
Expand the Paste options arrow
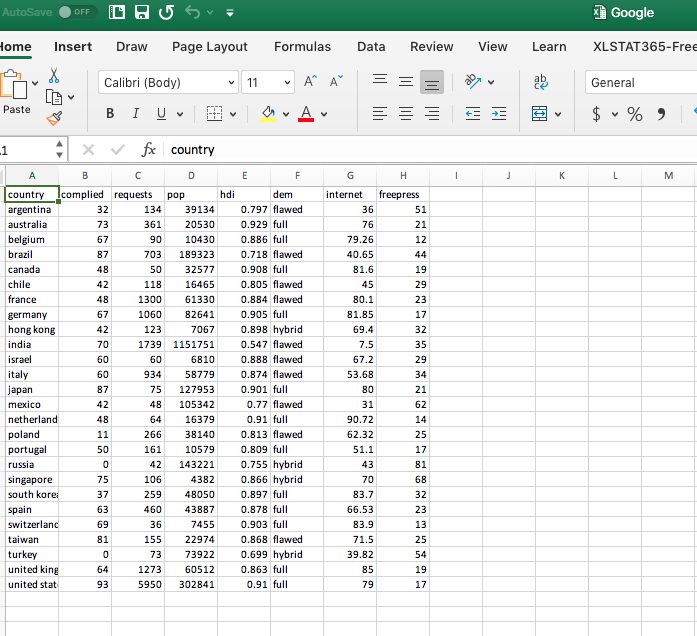pyautogui.click(x=35, y=83)
